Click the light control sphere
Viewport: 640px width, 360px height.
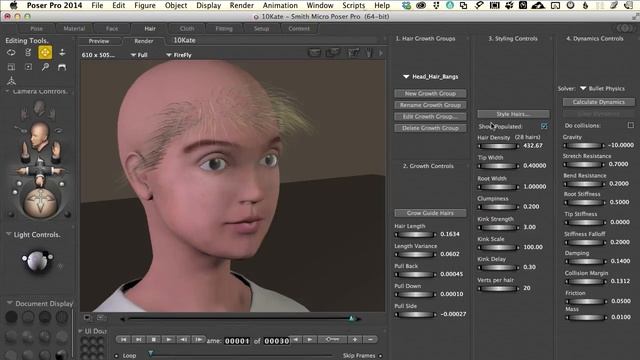37,260
